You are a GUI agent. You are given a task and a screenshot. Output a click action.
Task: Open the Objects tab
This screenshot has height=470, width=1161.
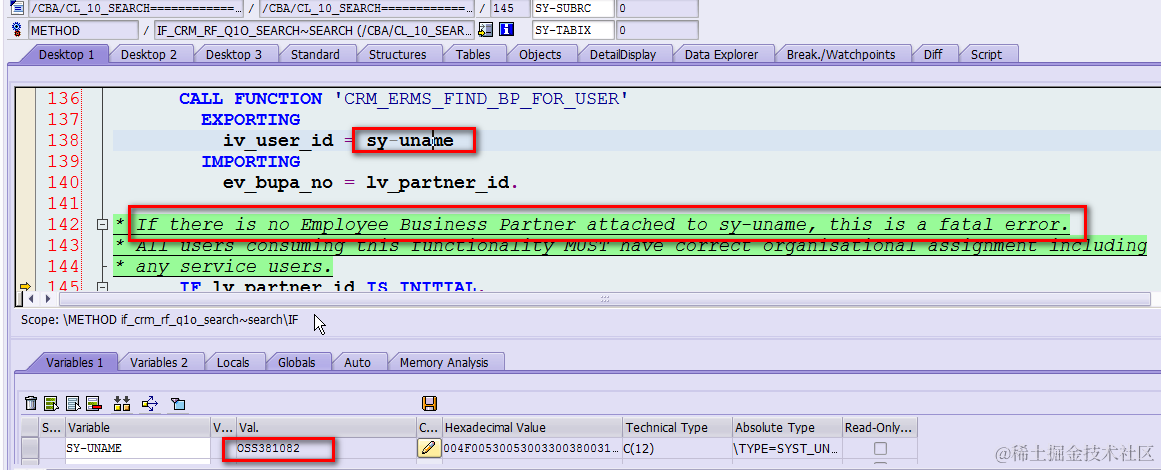point(541,54)
